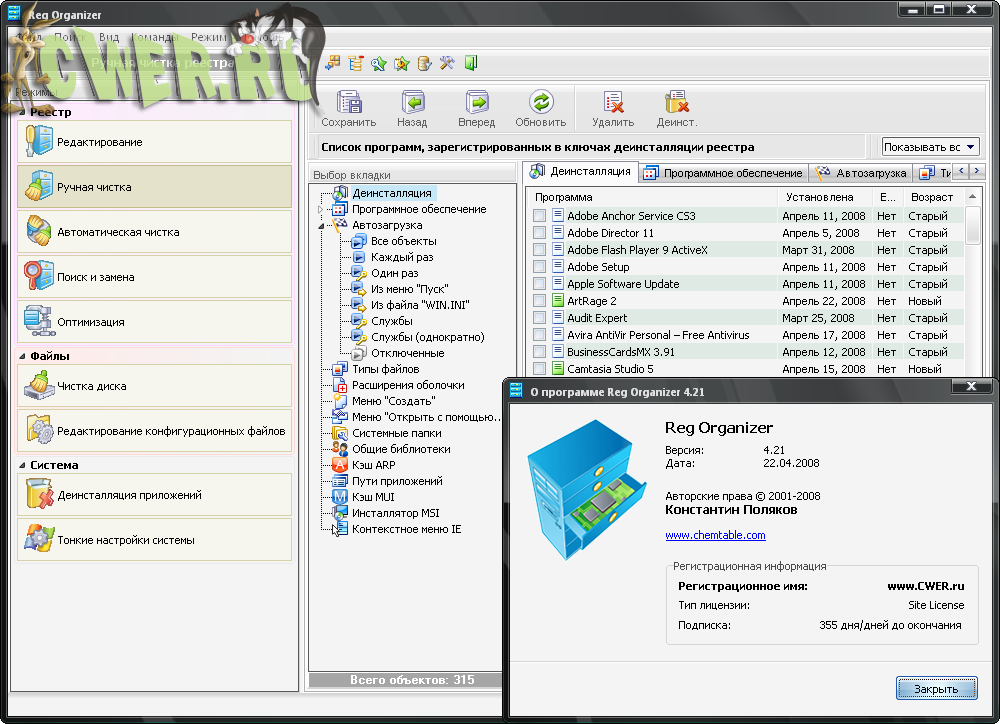This screenshot has width=1000, height=724.
Task: Expand the Программное обеспечение tree node
Action: [x=322, y=210]
